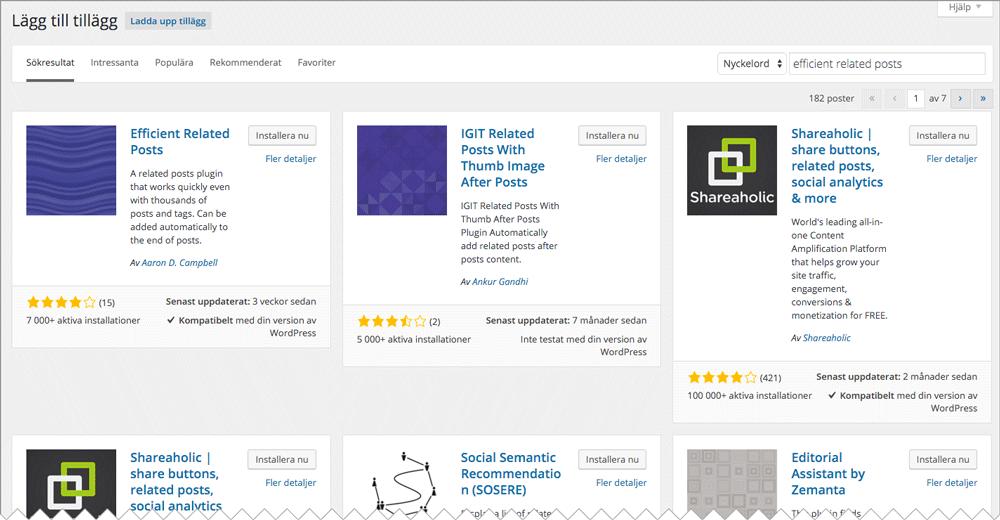The height and width of the screenshot is (520, 1000).
Task: Click '100 000+ aktiva installationer' text
Action: 749,396
